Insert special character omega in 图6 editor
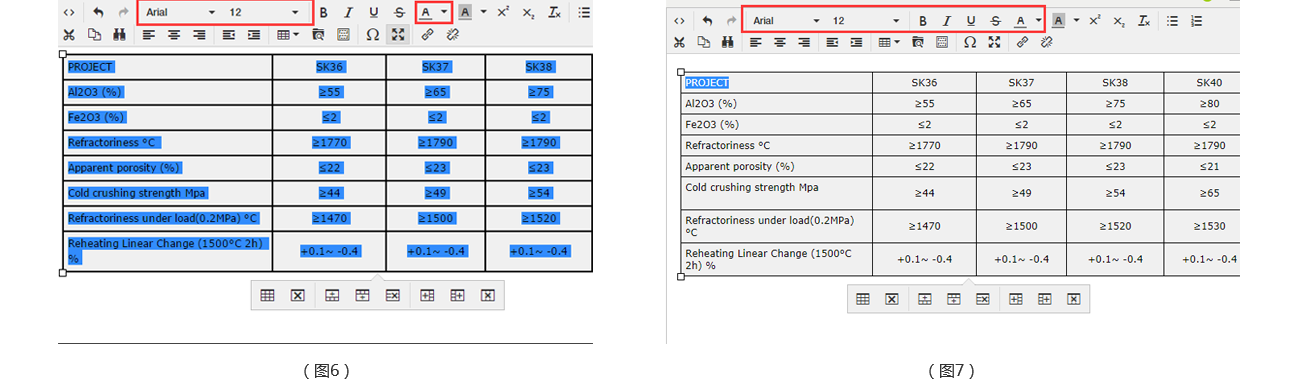 (373, 35)
